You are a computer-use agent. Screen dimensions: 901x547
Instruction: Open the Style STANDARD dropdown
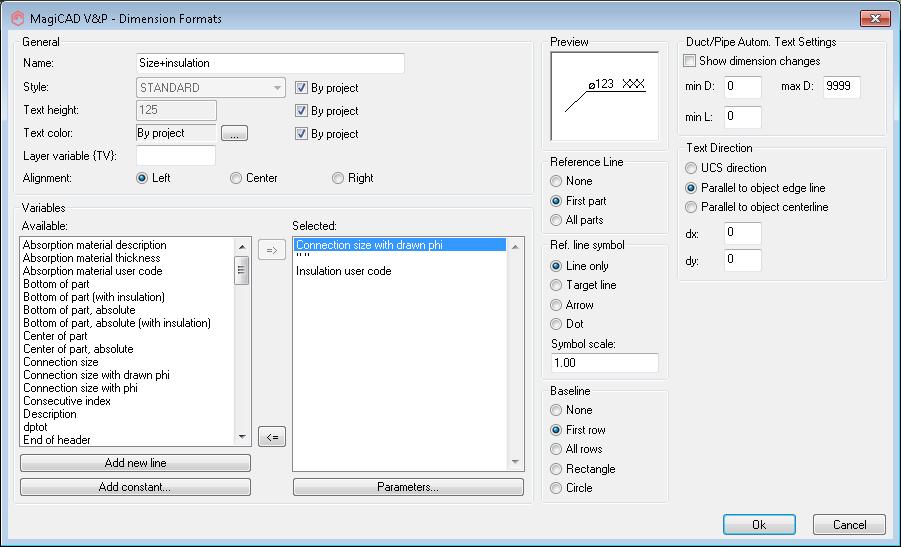(211, 87)
